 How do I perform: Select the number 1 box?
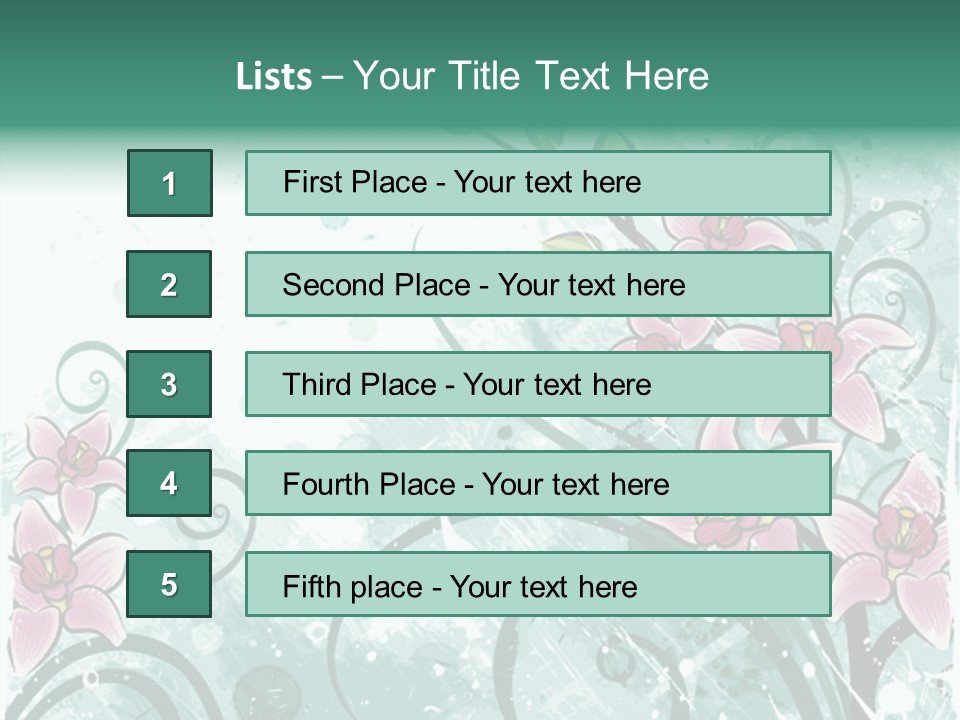(170, 183)
